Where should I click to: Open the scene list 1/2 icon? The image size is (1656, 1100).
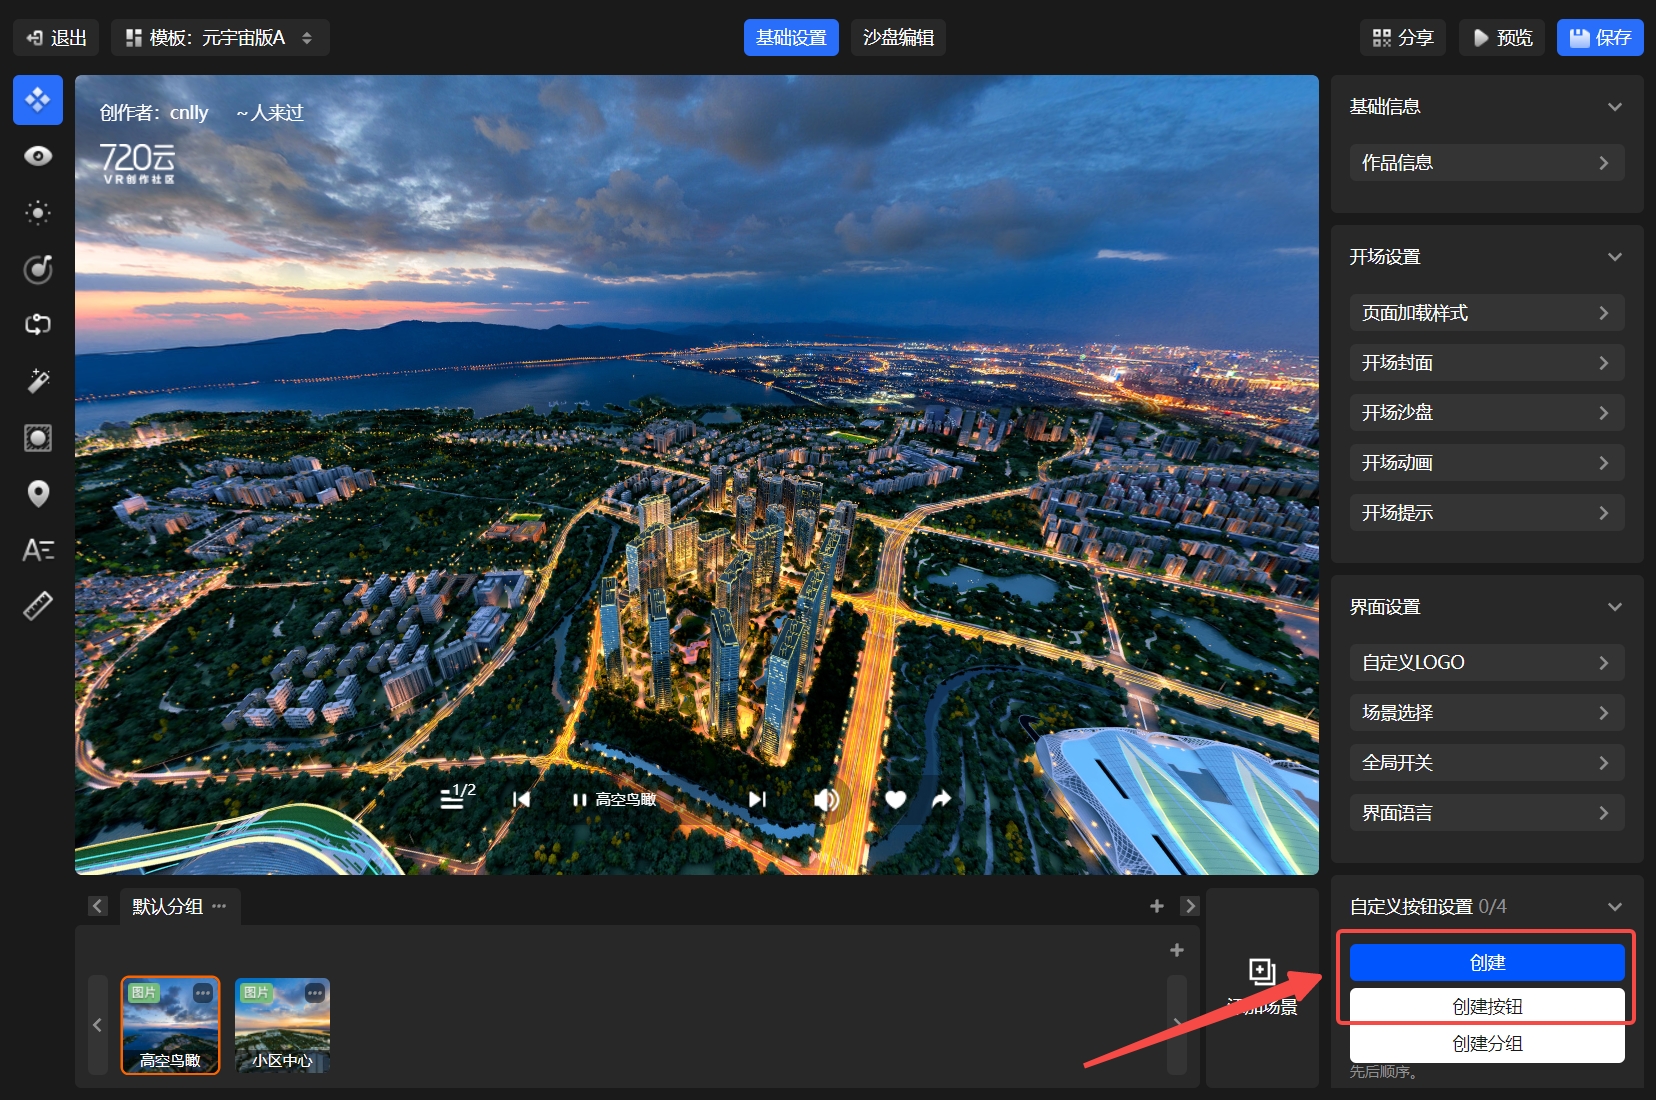456,797
